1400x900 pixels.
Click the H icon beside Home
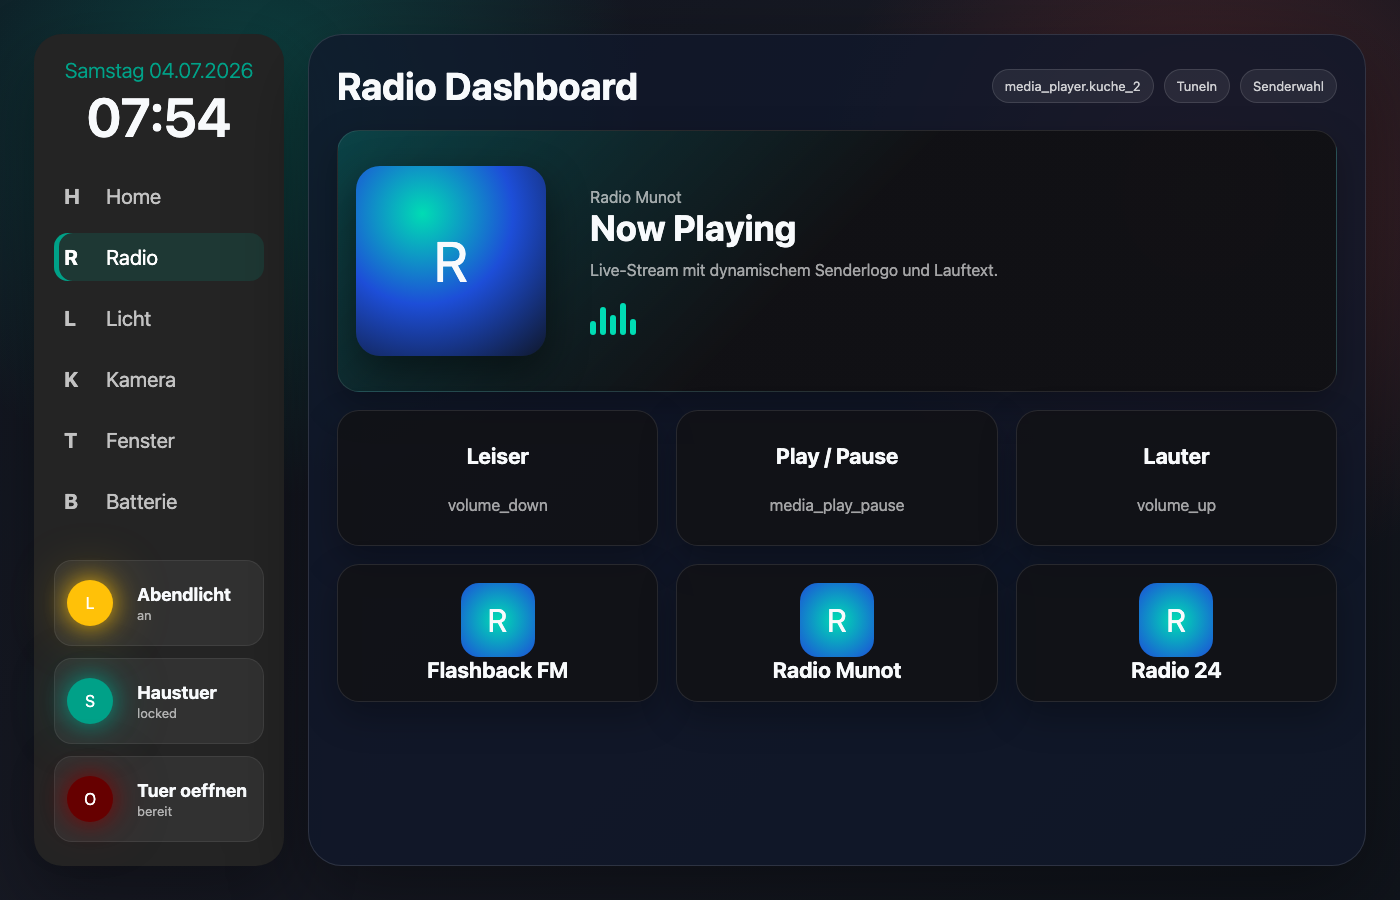(x=72, y=197)
